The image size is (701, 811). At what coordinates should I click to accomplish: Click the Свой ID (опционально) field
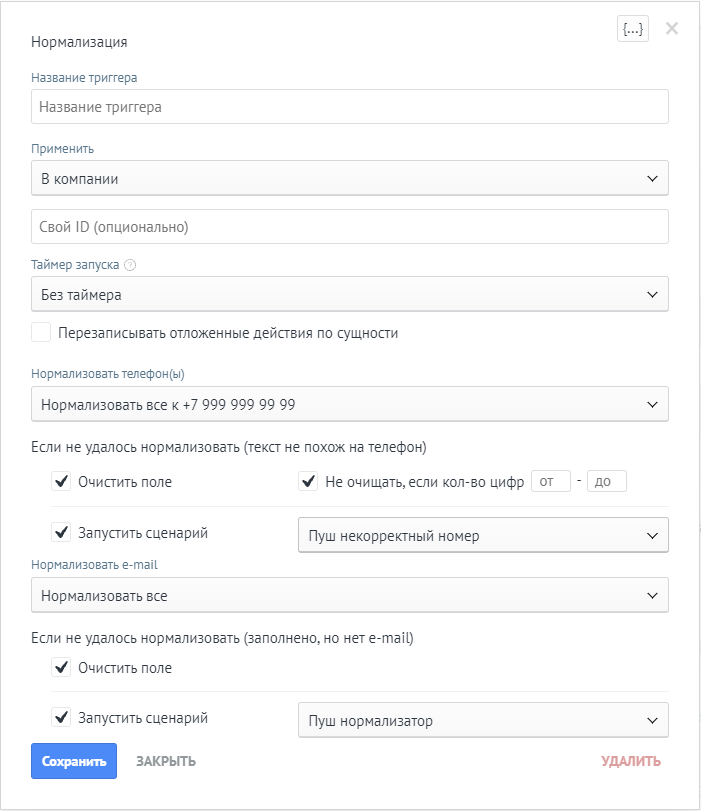pos(349,226)
